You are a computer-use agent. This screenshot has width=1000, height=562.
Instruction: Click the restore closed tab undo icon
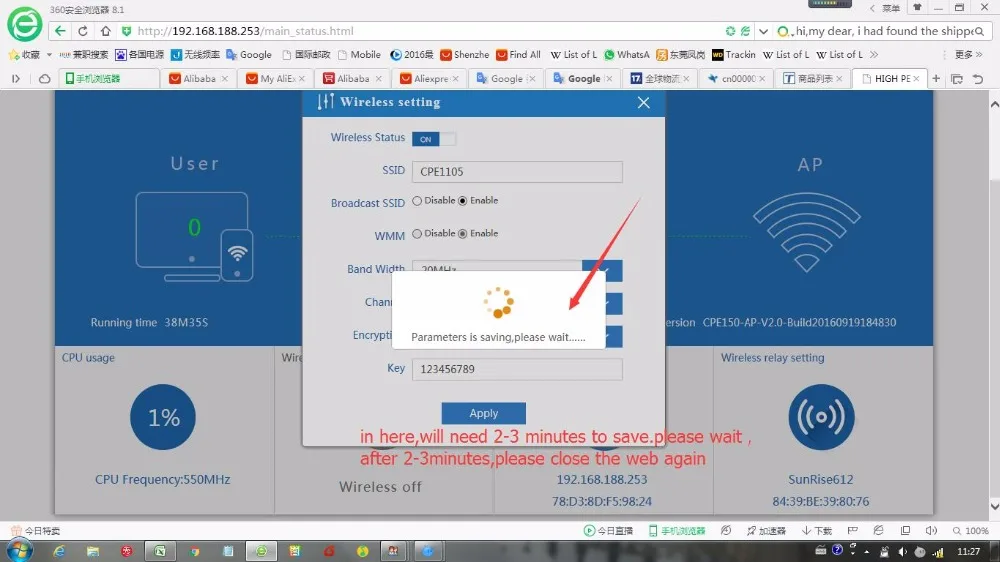tap(978, 78)
